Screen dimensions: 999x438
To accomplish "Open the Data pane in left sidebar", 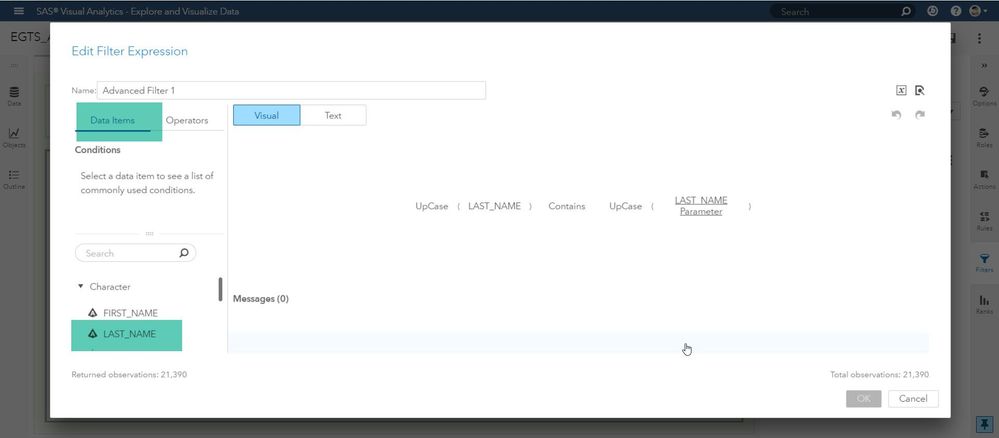I will coord(14,96).
